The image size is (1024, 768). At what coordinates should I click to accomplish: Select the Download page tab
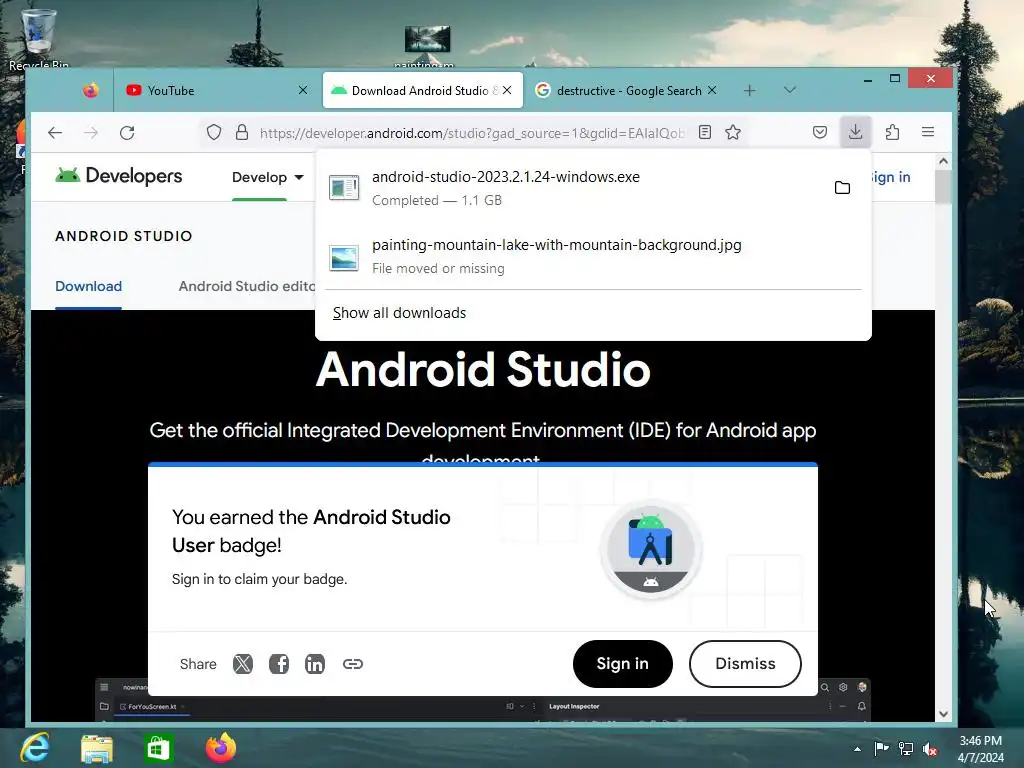pos(88,286)
